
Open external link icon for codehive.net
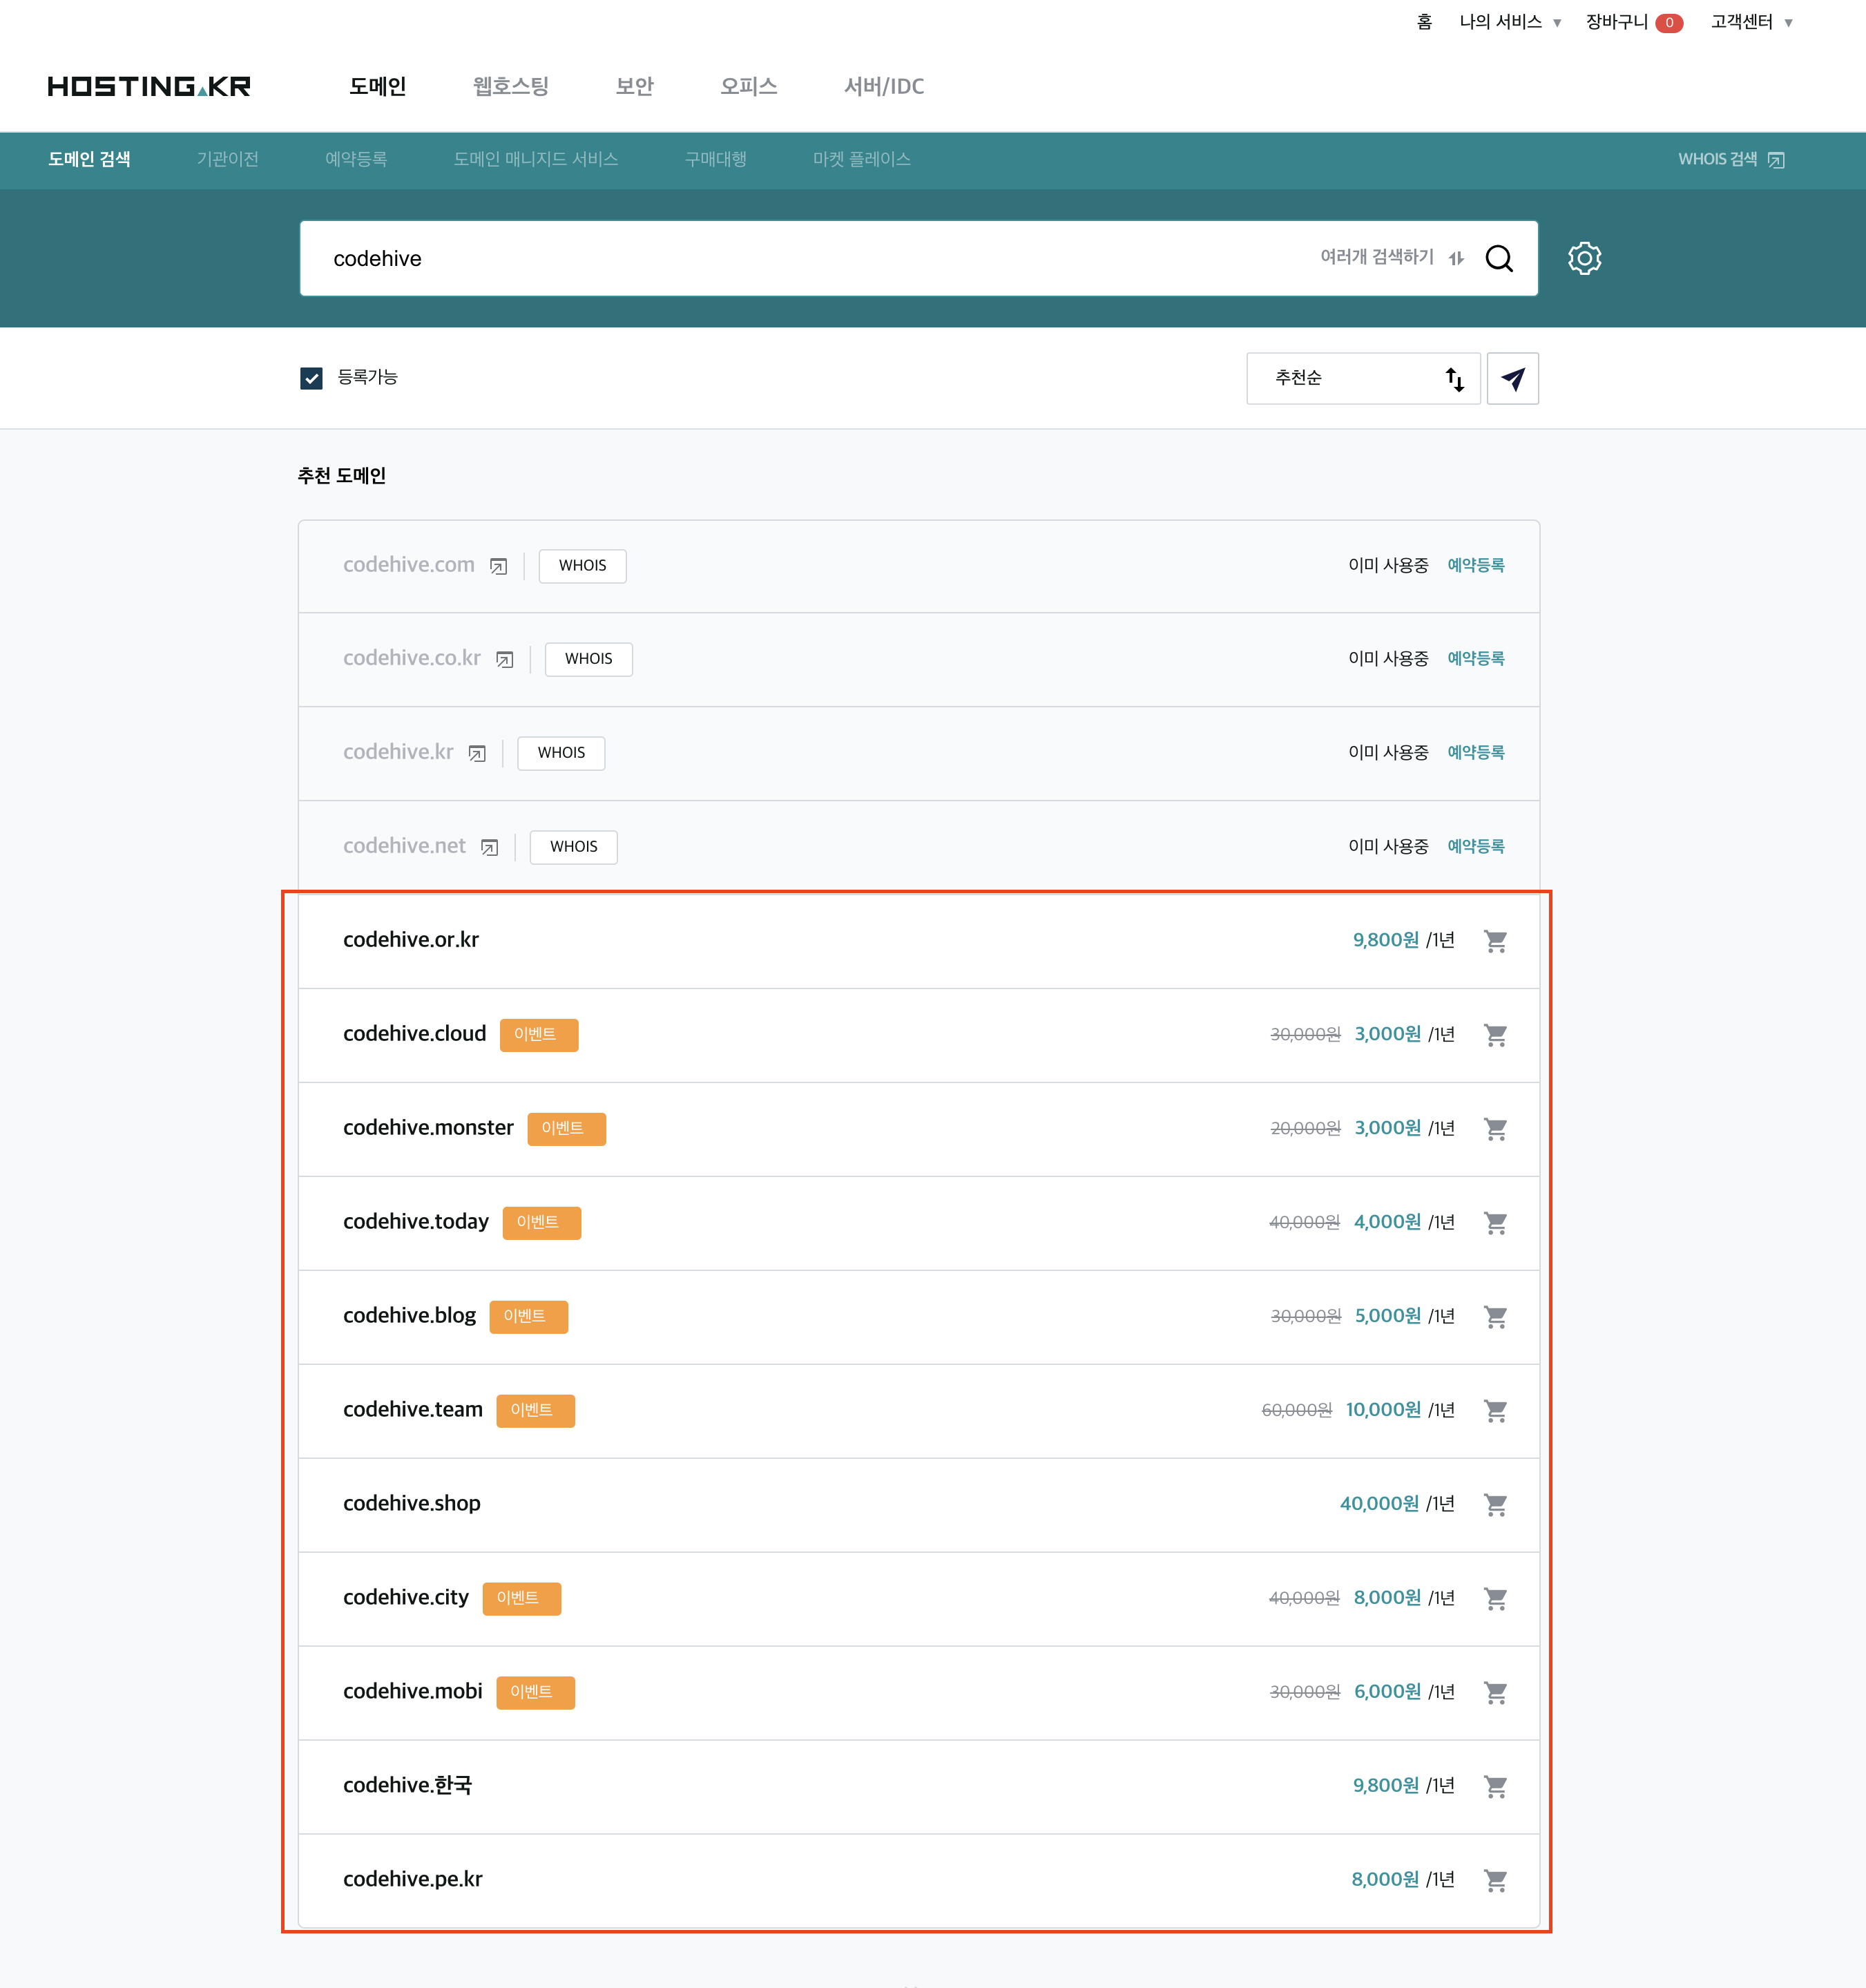489,848
